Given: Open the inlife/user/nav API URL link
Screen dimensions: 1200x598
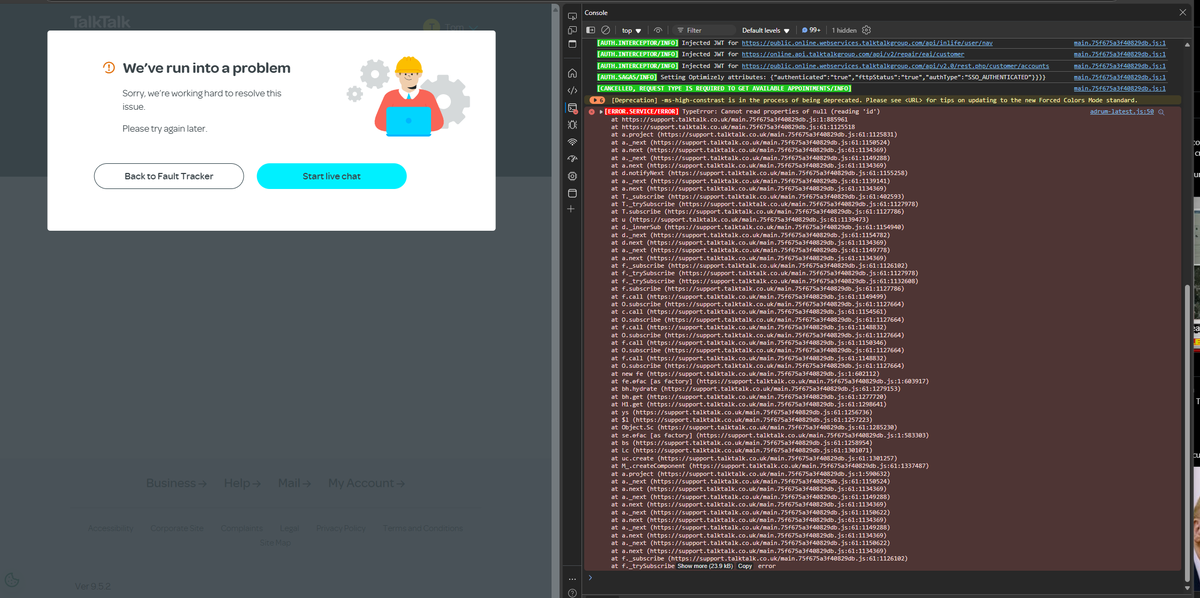Looking at the screenshot, I should coord(868,43).
